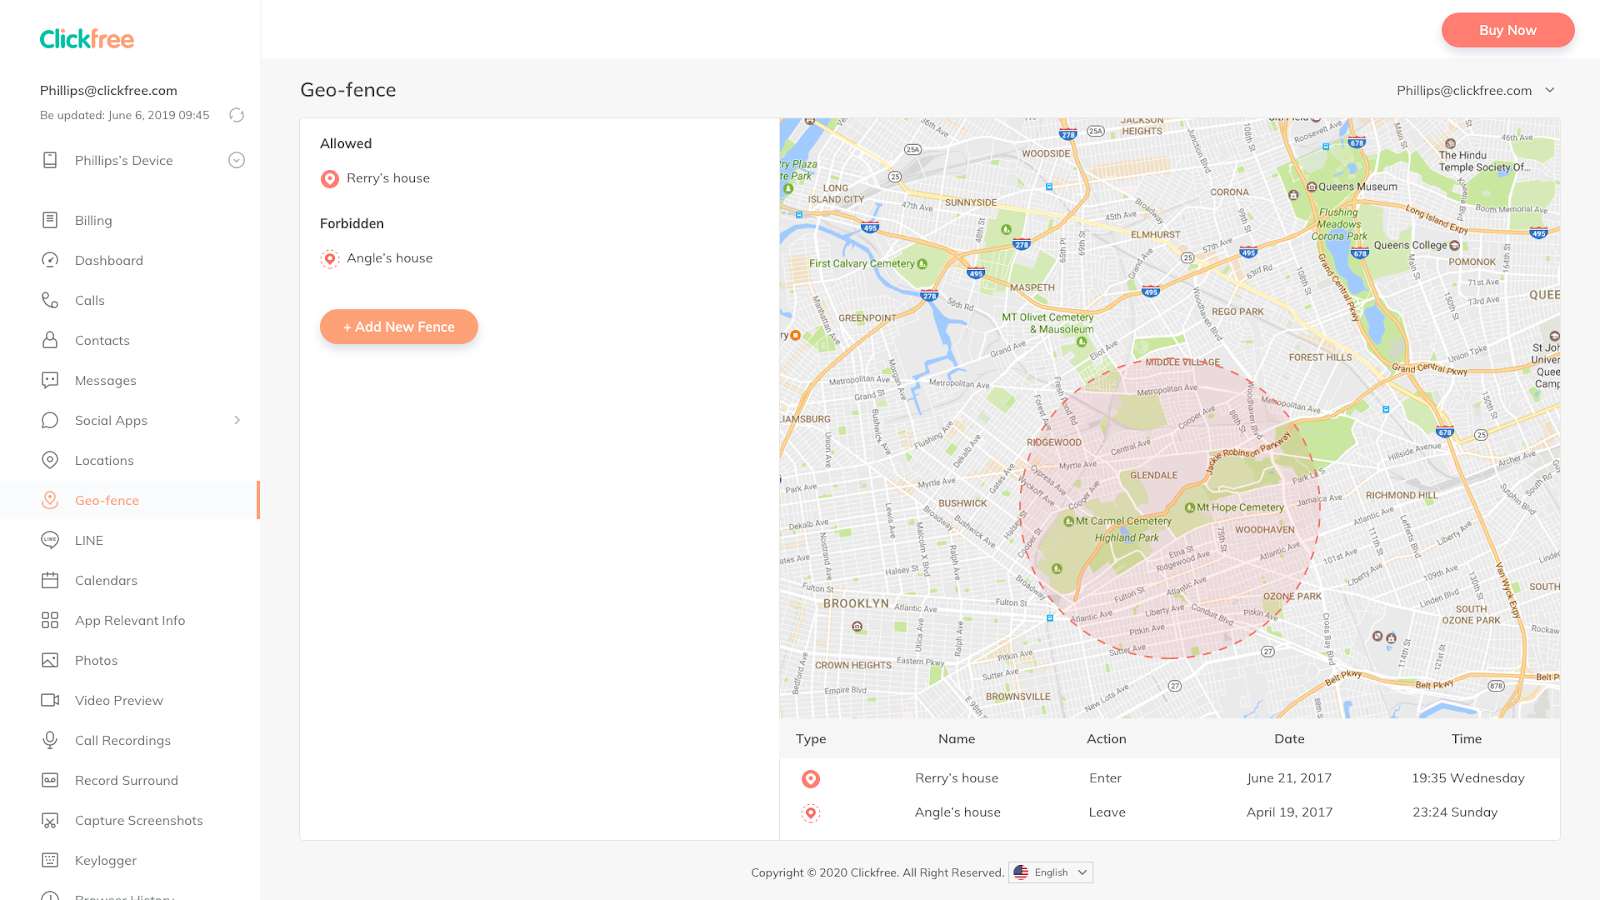Image resolution: width=1600 pixels, height=900 pixels.
Task: Click the Record Surround icon
Action: (50, 780)
